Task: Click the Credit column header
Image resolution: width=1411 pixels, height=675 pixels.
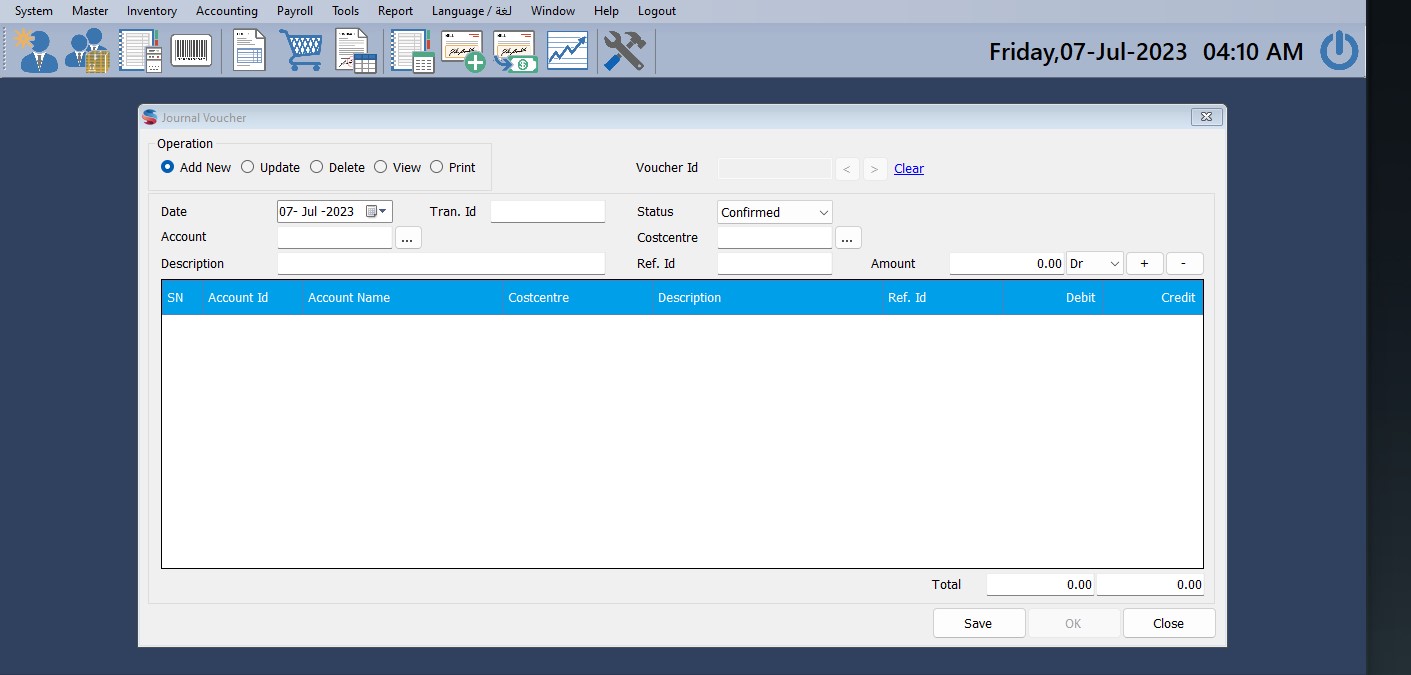Action: (x=1152, y=298)
